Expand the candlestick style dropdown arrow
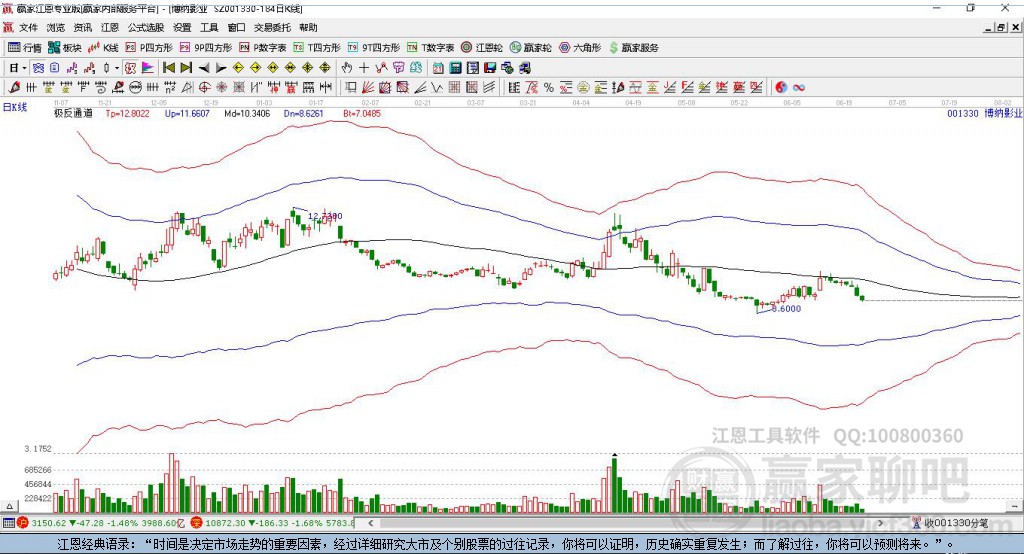The image size is (1024, 554). (x=117, y=67)
